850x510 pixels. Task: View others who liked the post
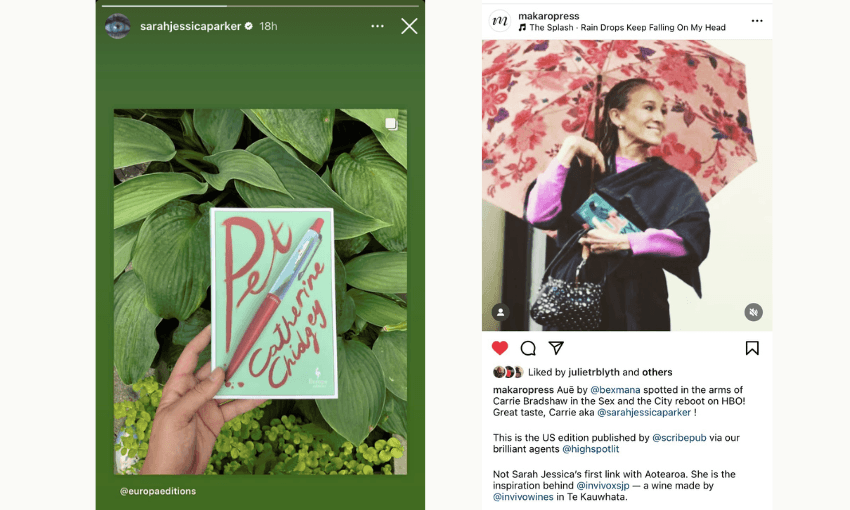(x=657, y=372)
